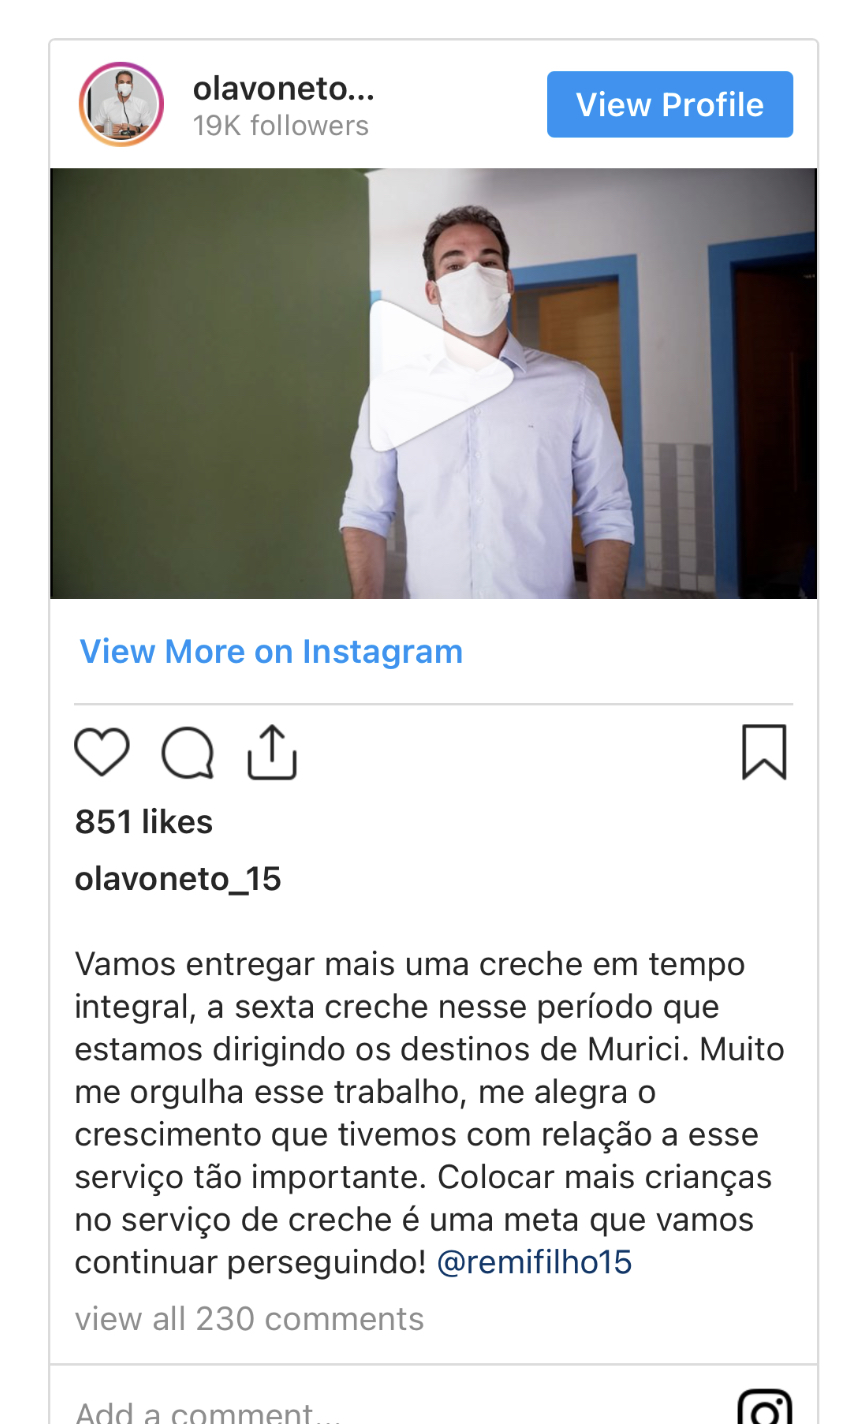Save the post with the bookmark icon
863x1424 pixels.
[764, 752]
